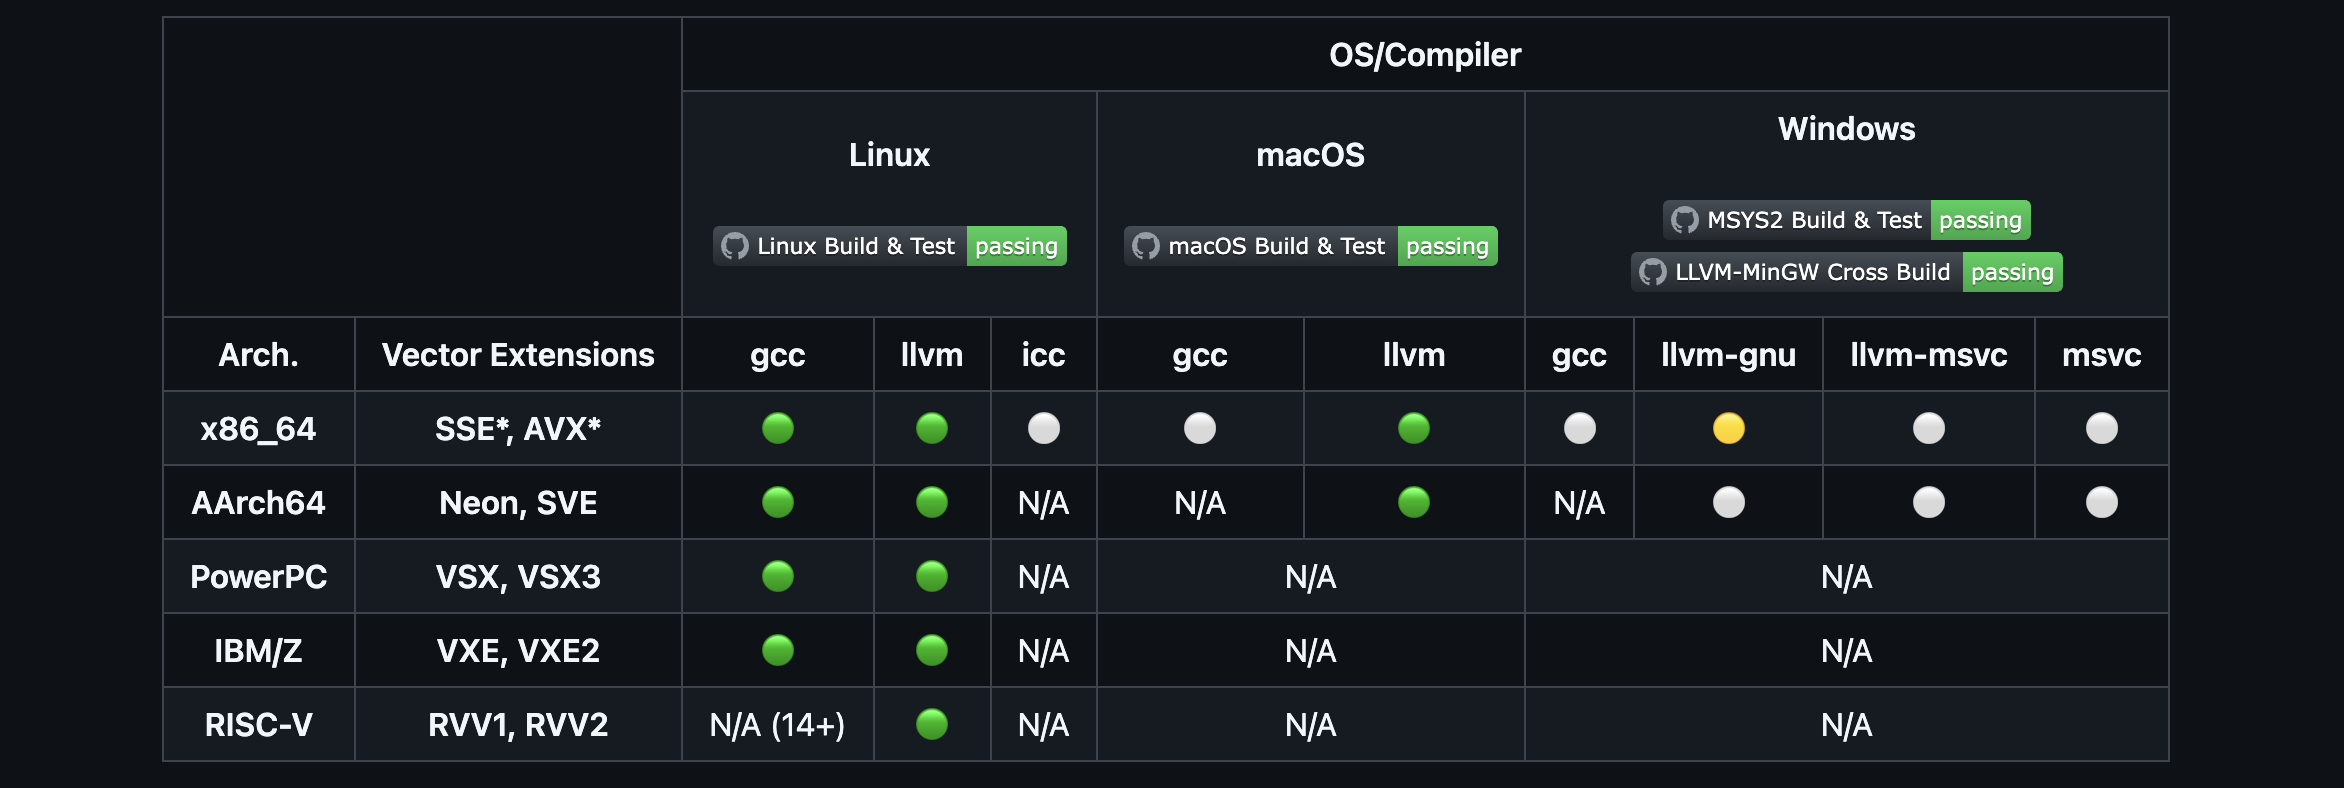The image size is (2344, 788).
Task: Click the green dot for AArch64 macOS llvm
Action: pos(1414,502)
